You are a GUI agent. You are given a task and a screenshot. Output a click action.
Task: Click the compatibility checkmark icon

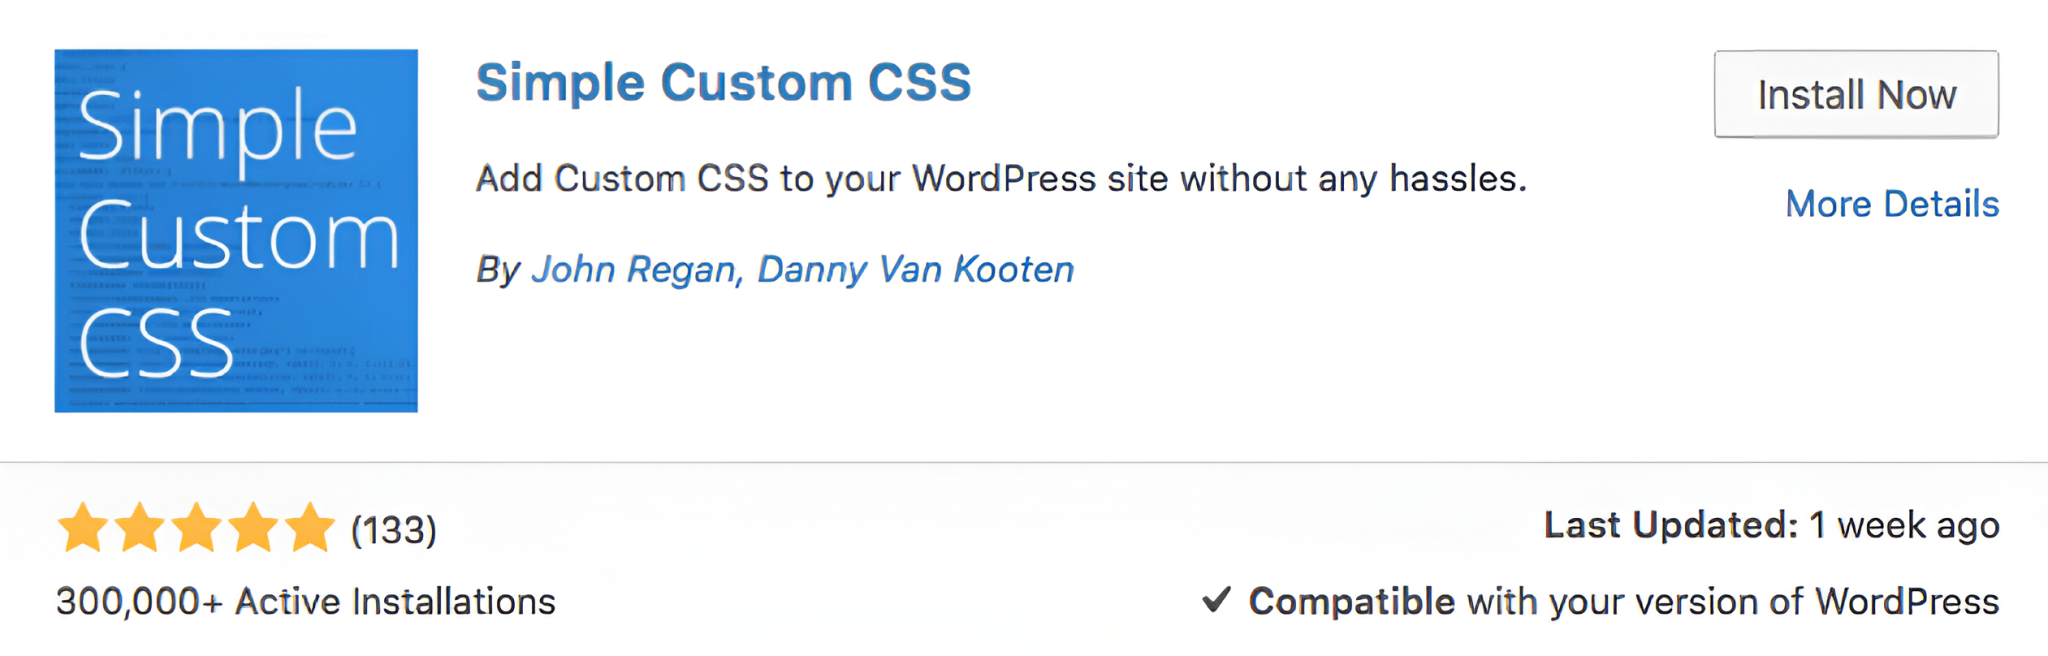(x=1217, y=600)
